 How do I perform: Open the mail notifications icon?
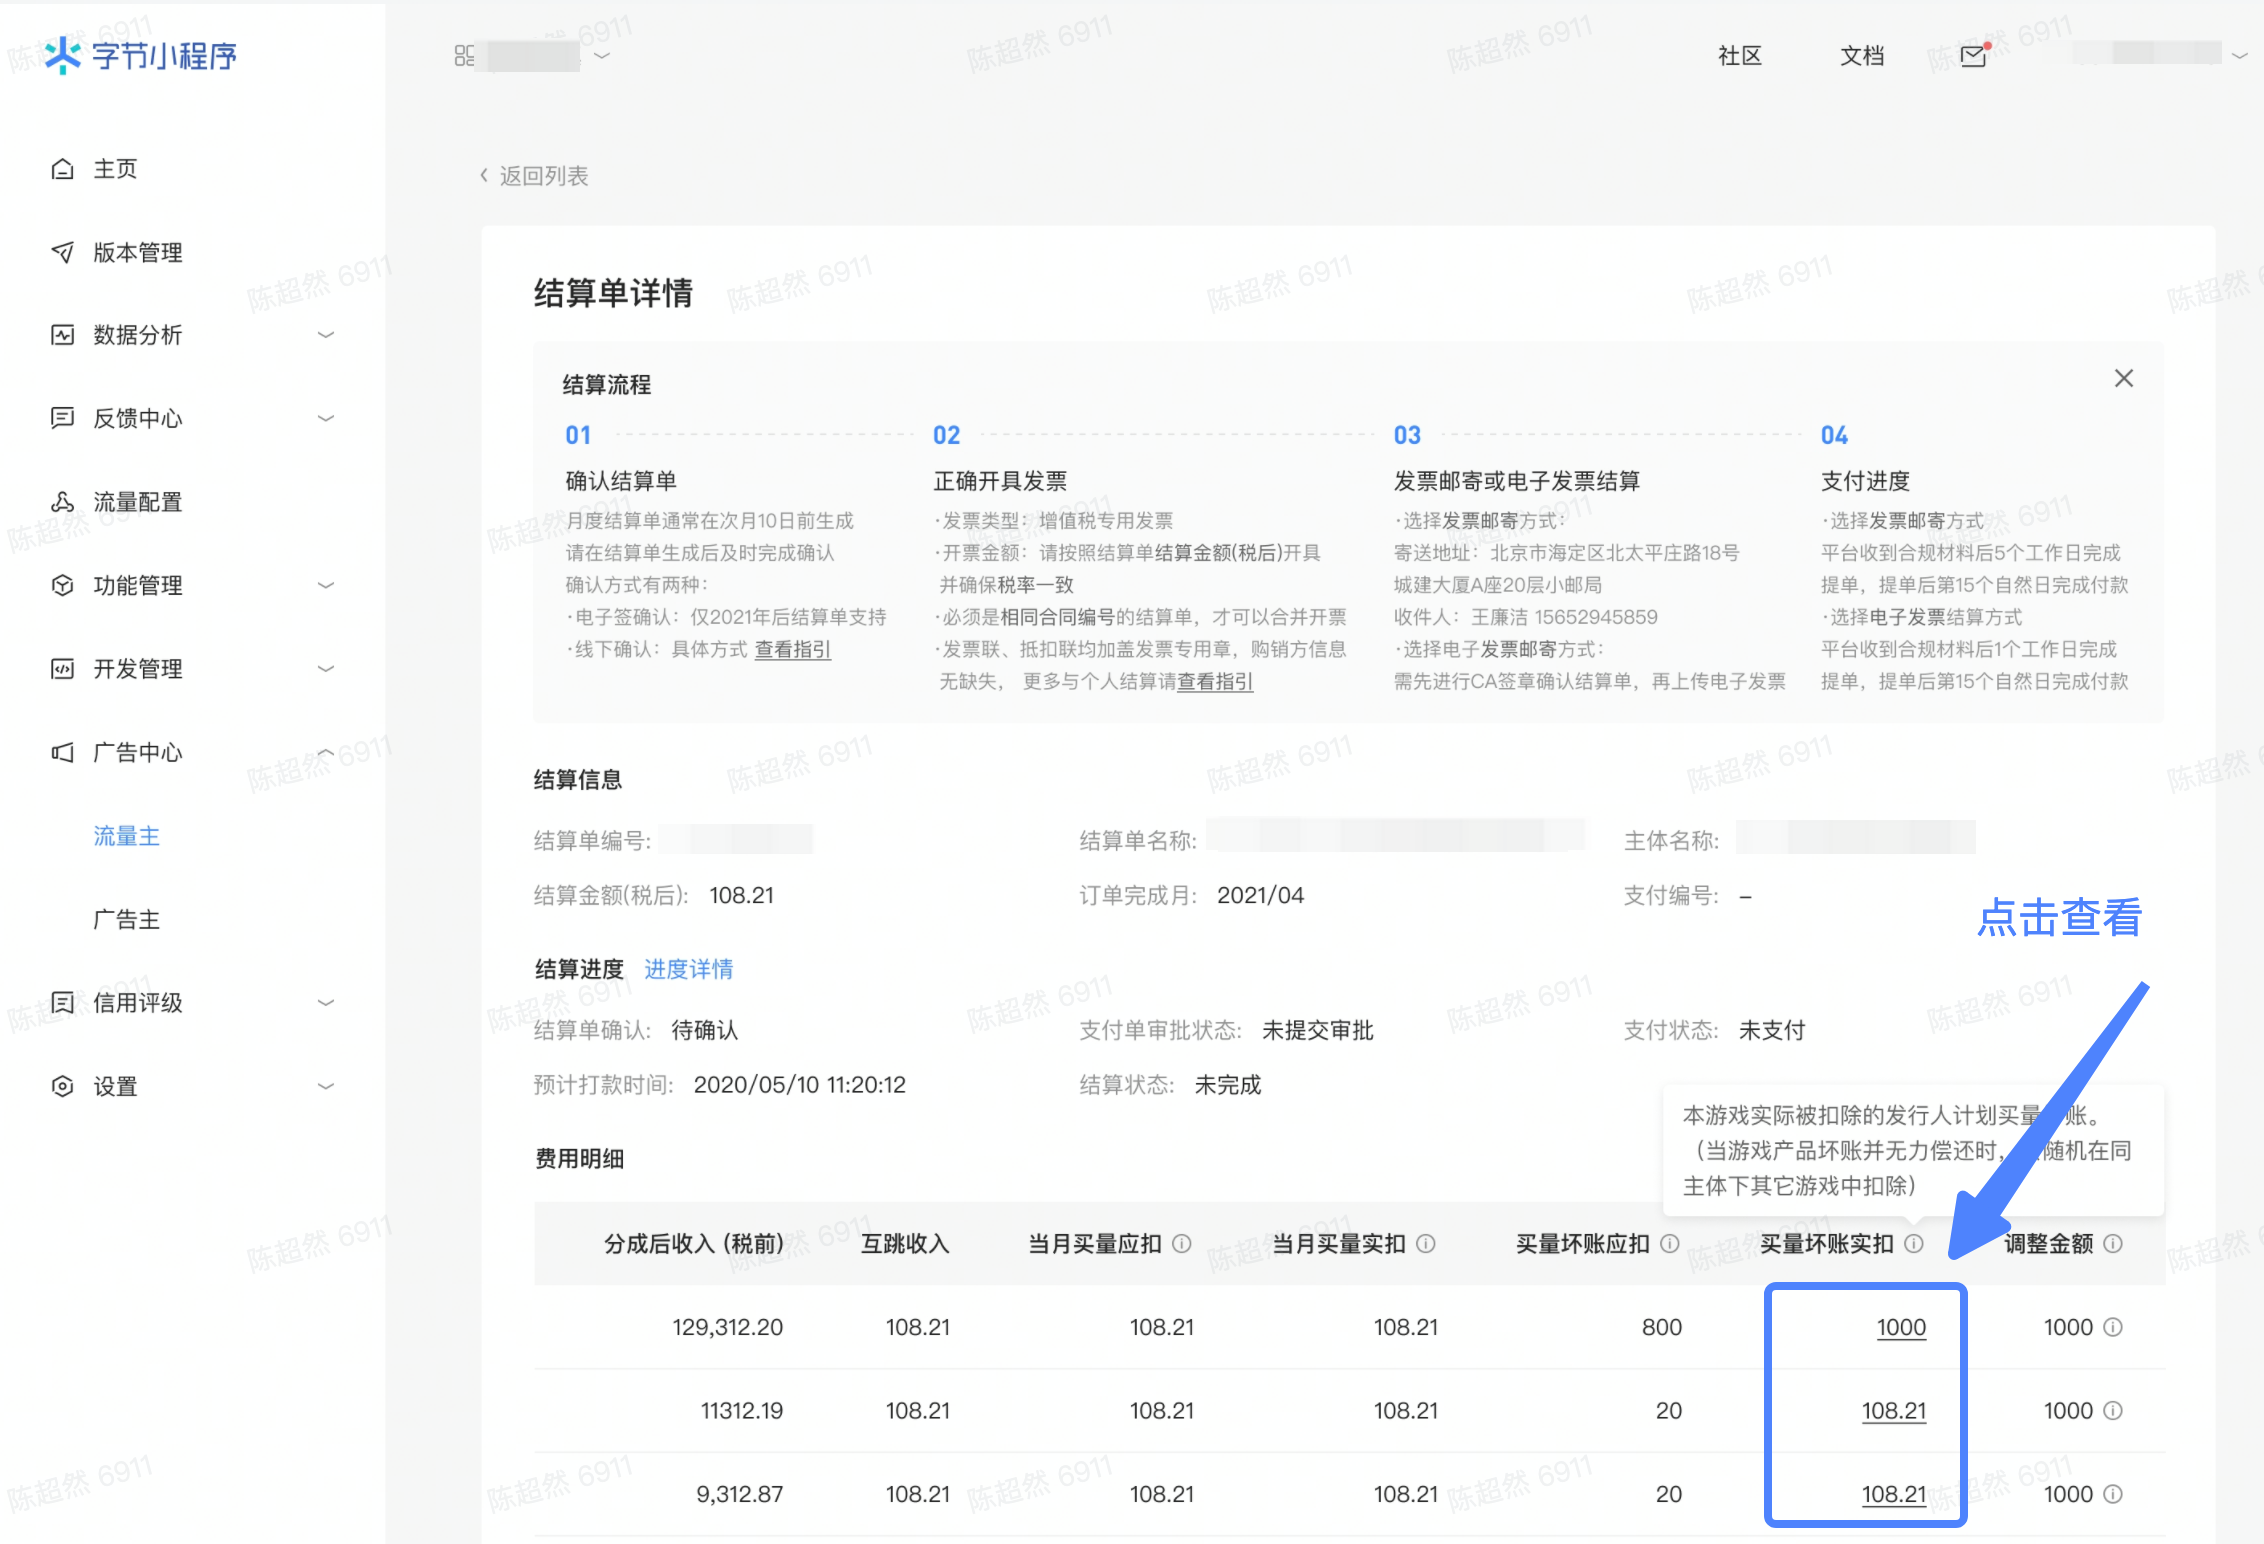pyautogui.click(x=1974, y=56)
